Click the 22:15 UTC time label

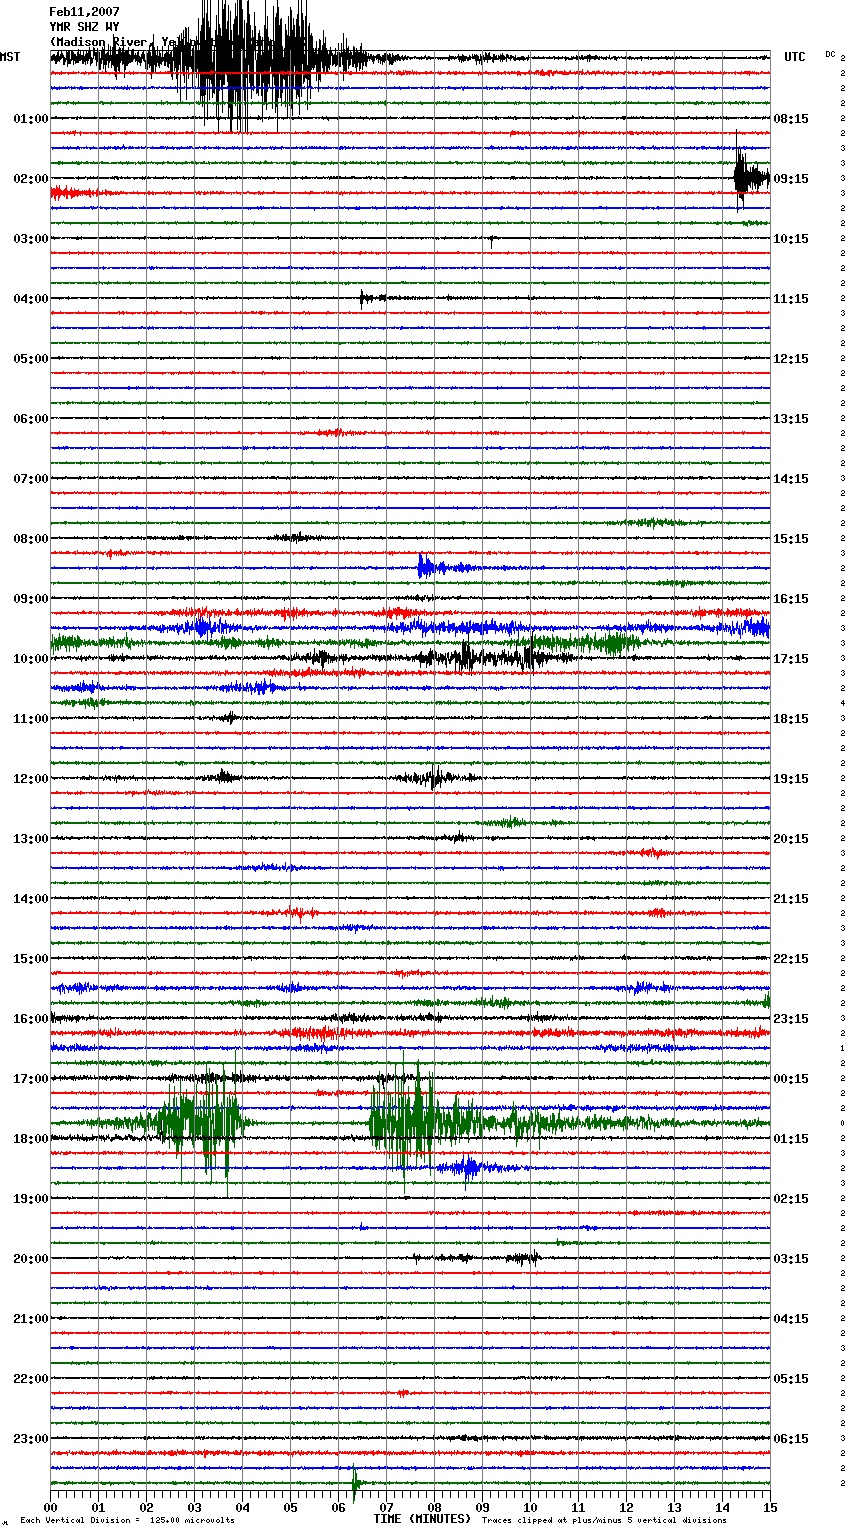pyautogui.click(x=791, y=959)
